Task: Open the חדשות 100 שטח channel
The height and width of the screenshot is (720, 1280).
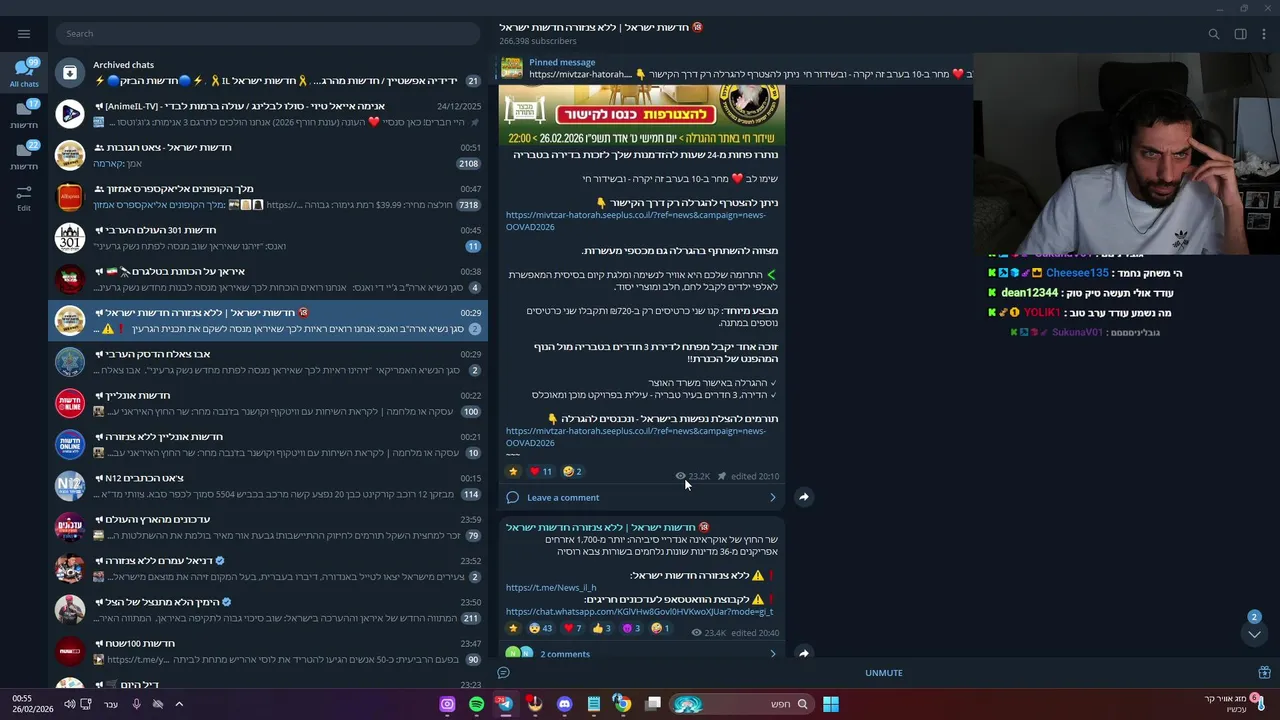Action: click(x=268, y=651)
